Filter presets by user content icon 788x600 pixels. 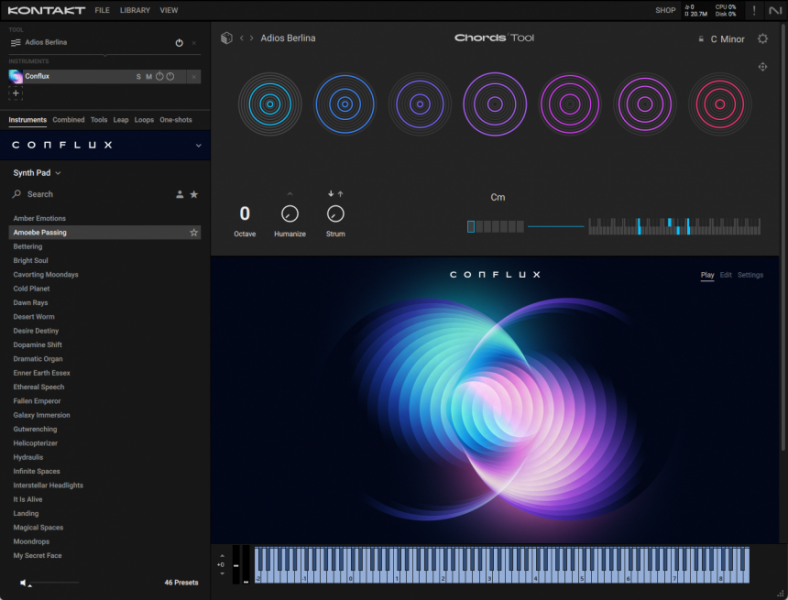click(179, 194)
